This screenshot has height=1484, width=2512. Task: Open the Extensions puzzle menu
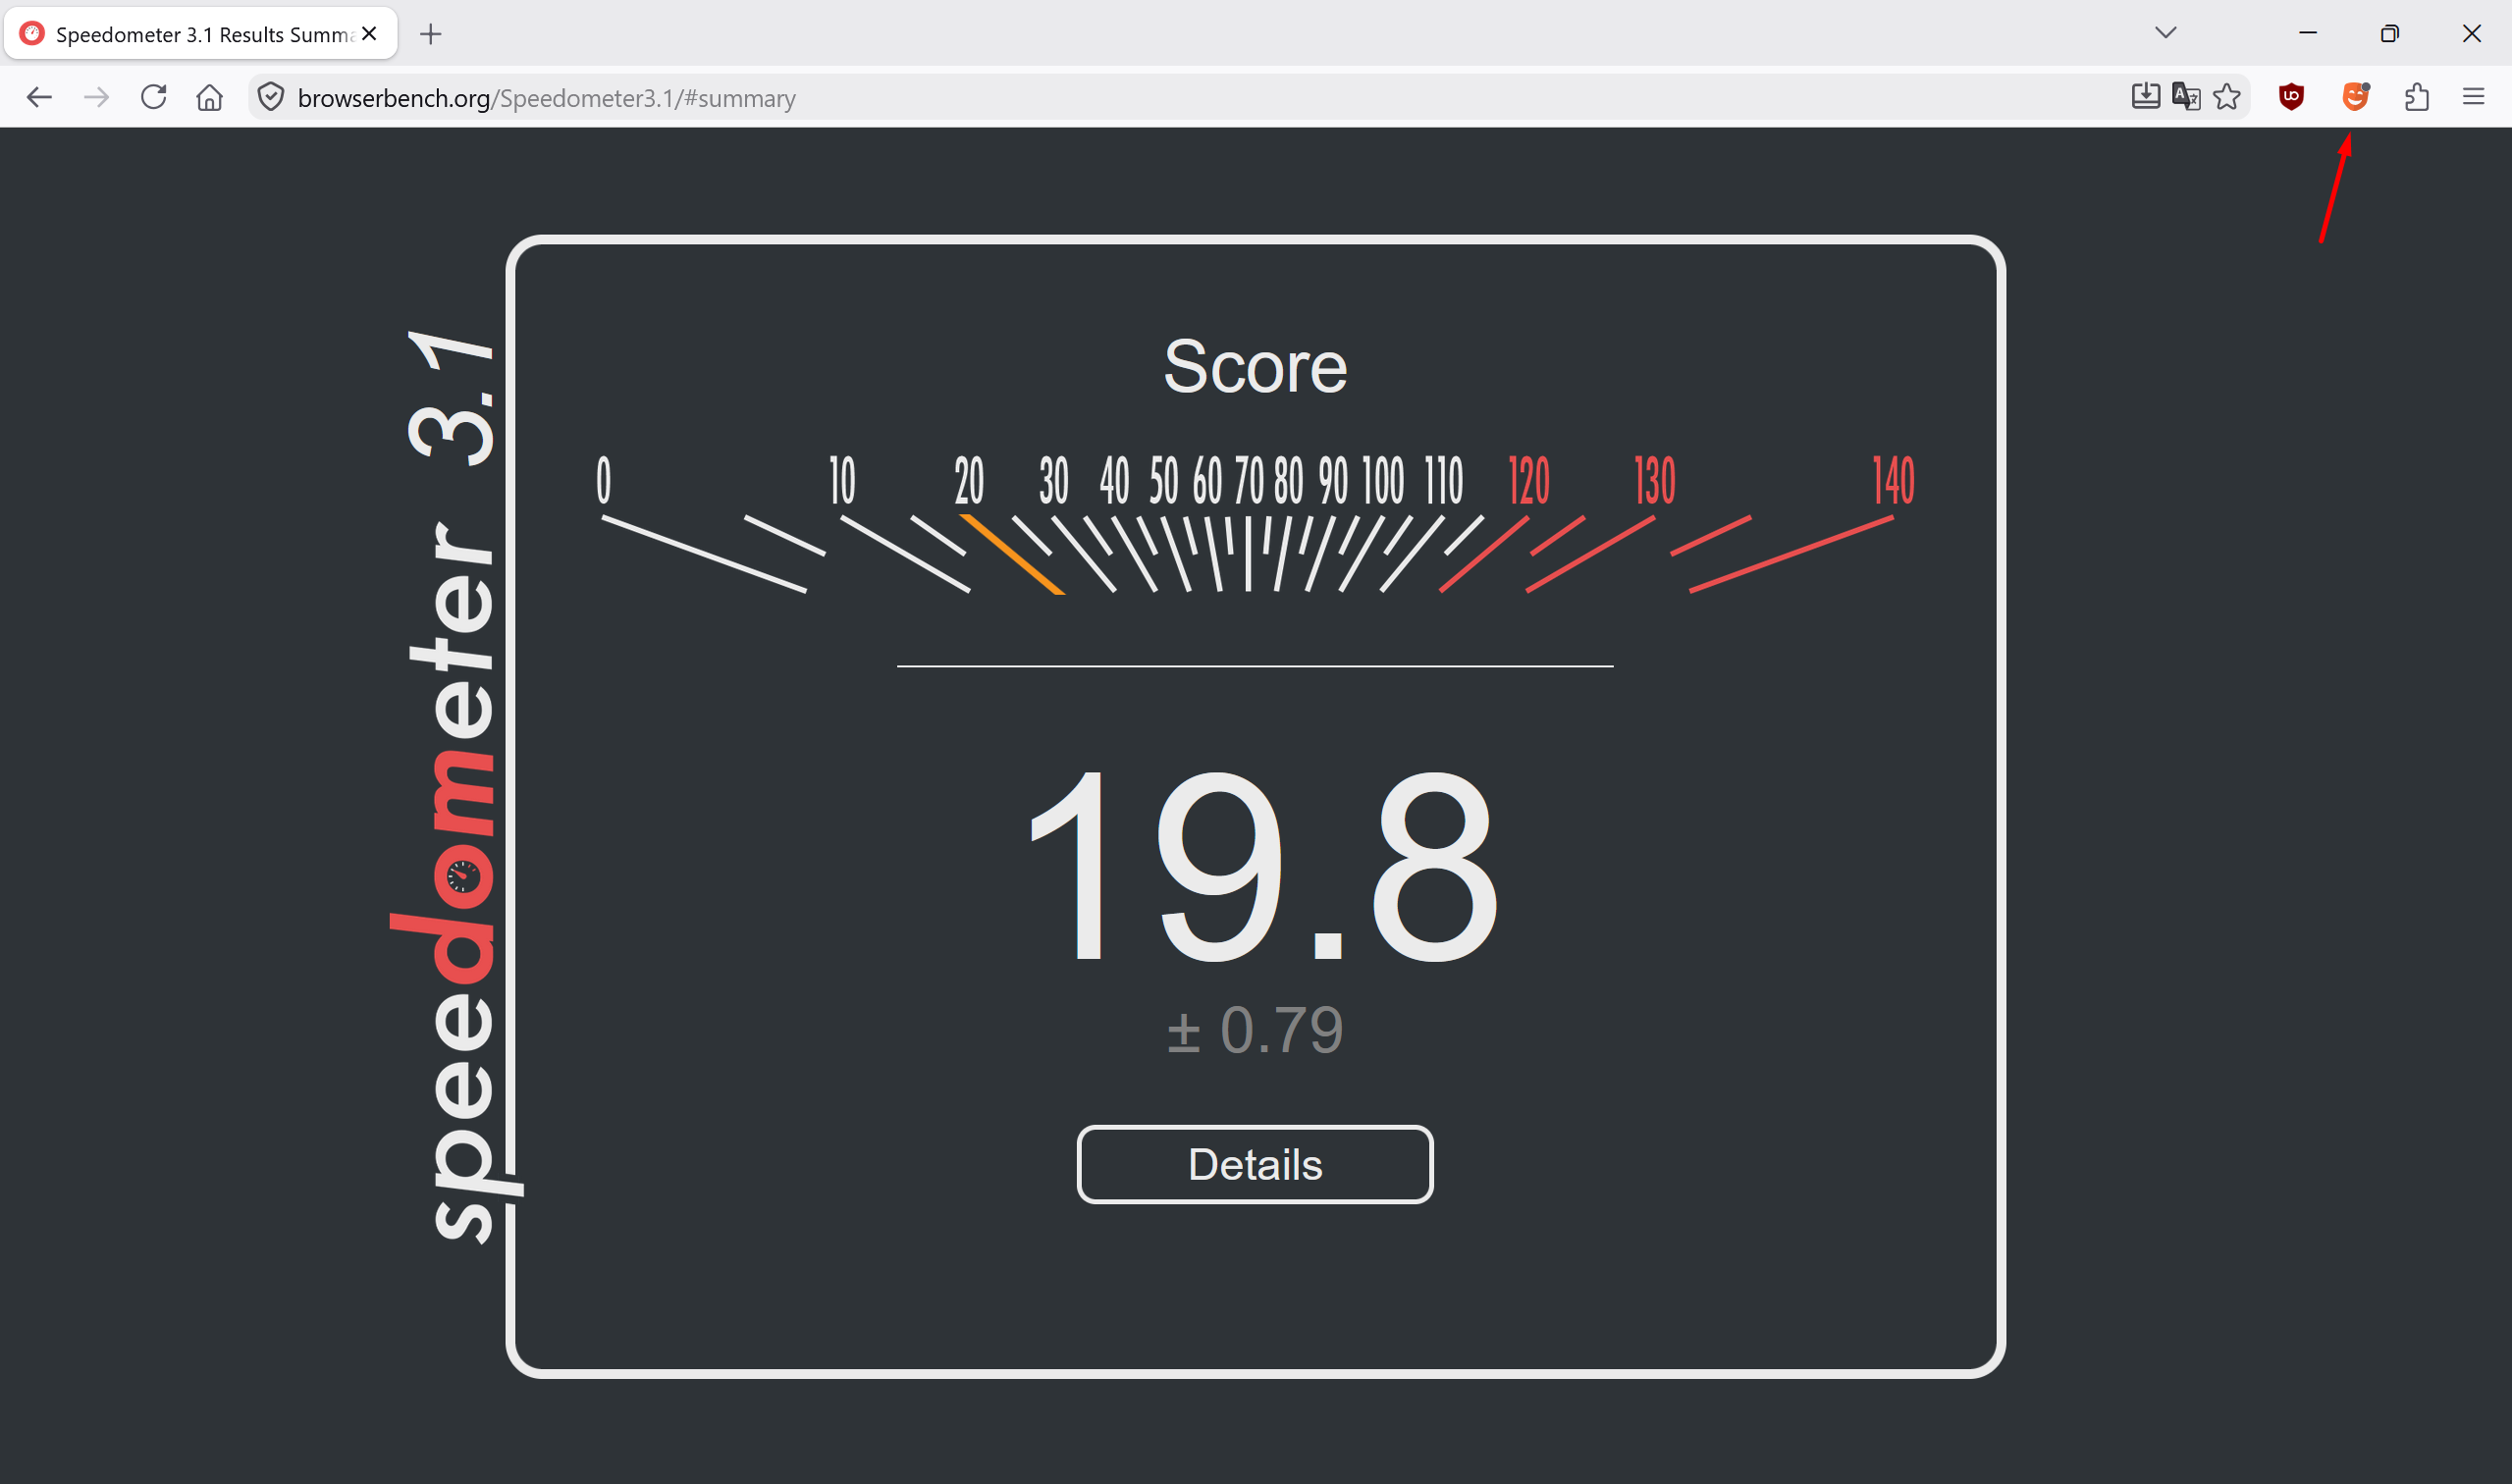[2417, 97]
